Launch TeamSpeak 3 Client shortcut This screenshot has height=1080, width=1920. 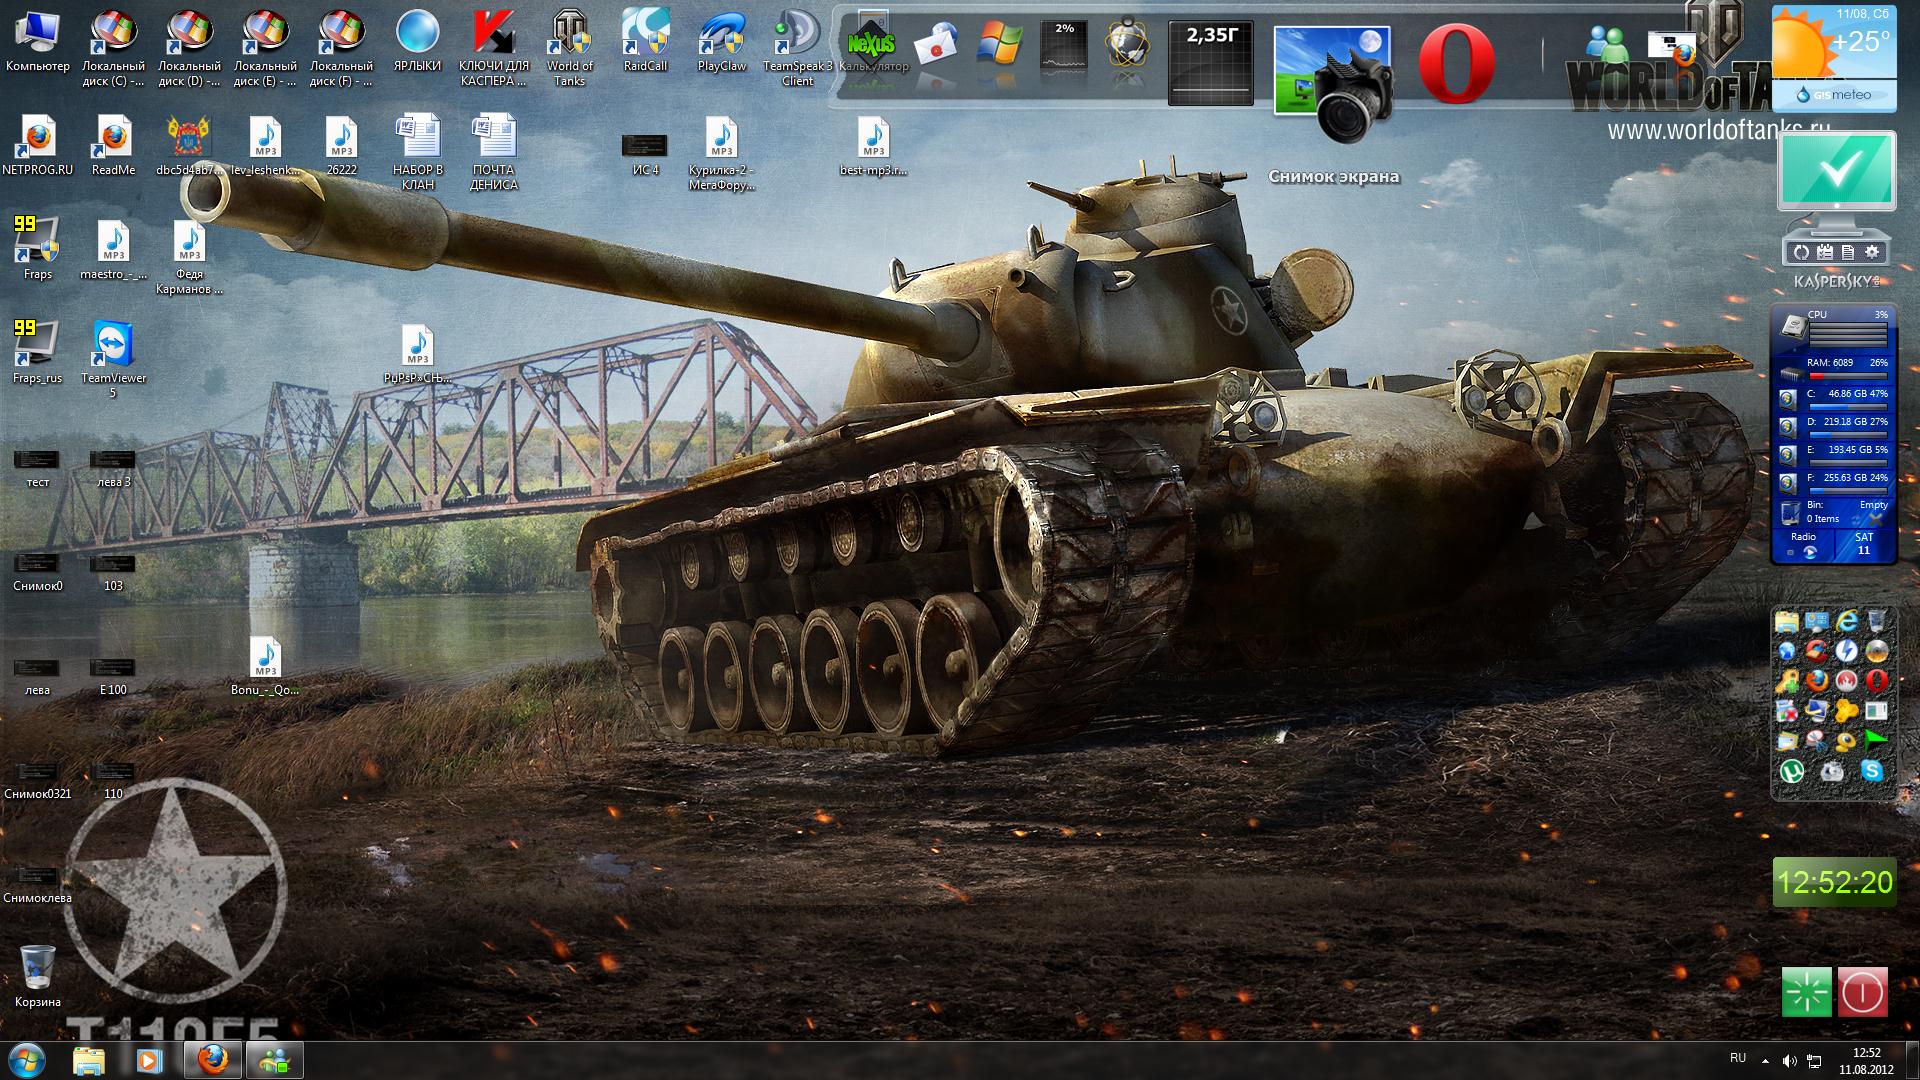coord(798,46)
